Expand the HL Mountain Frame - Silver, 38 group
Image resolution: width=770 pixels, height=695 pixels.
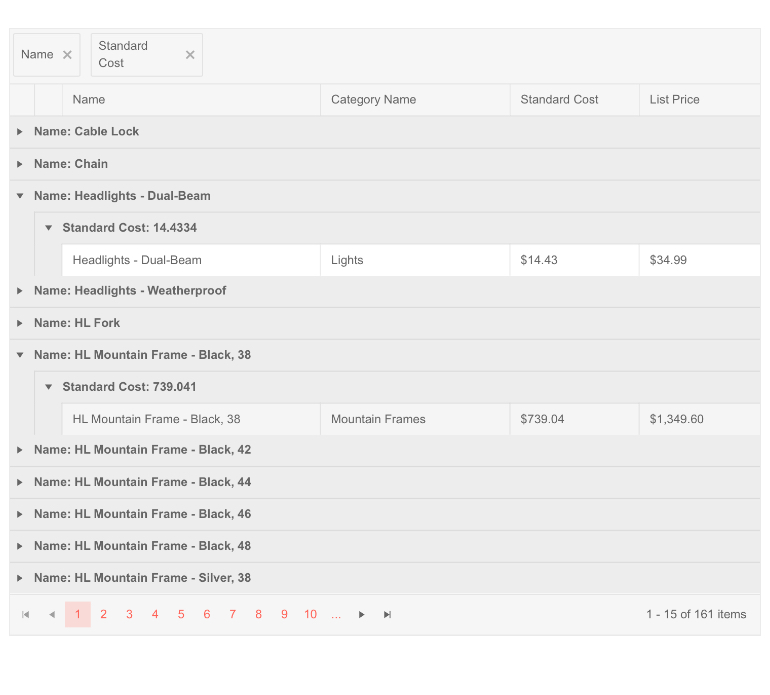(x=20, y=578)
